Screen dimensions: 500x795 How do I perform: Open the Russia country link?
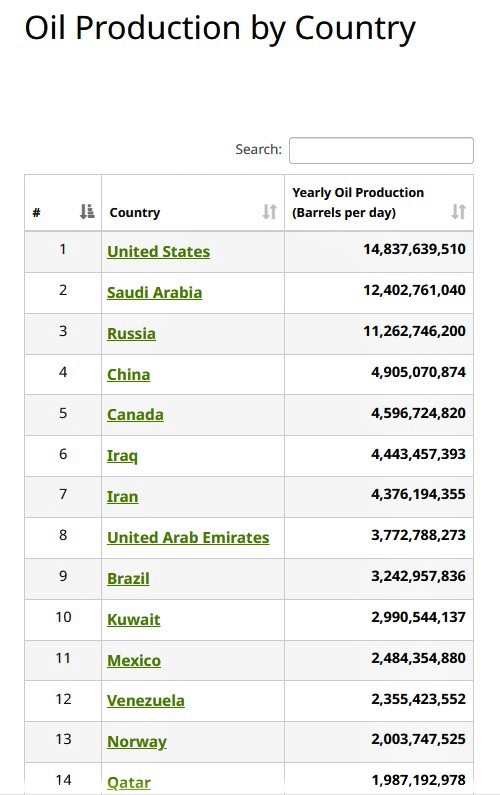tap(131, 334)
